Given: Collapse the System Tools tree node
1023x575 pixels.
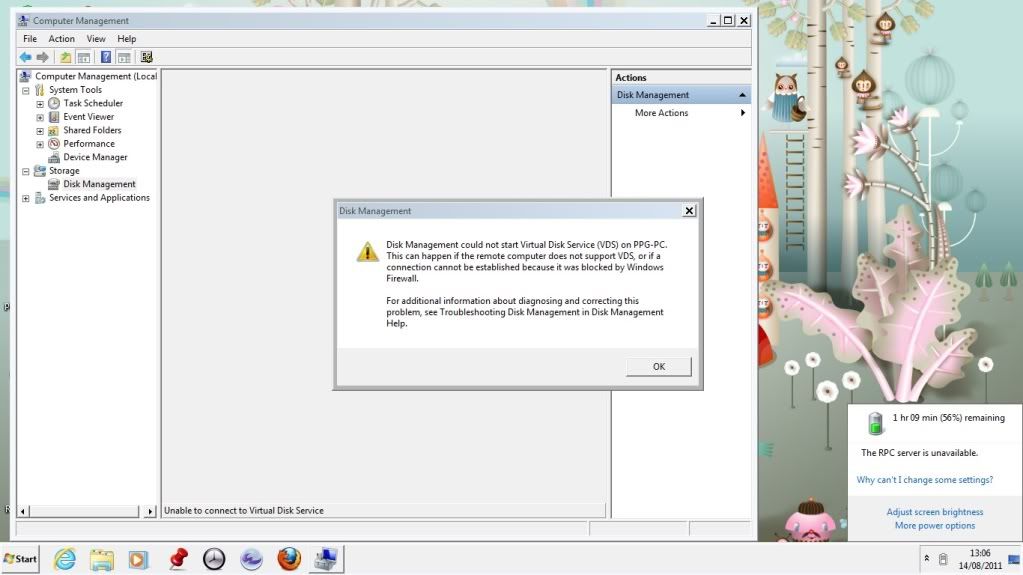Looking at the screenshot, I should 26,90.
